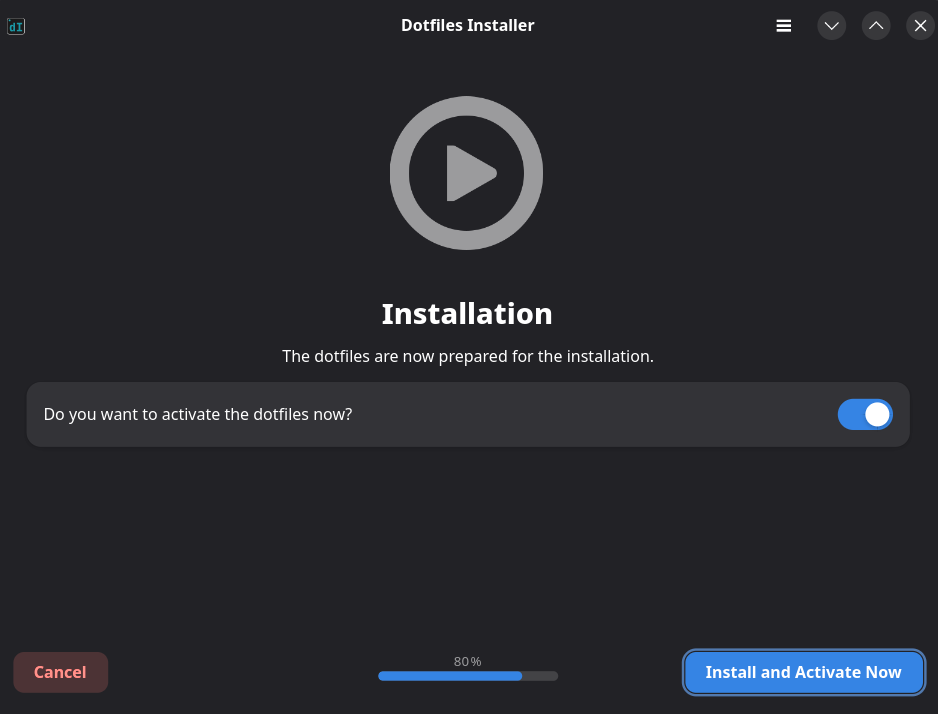Viewport: 938px width, 714px height.
Task: Click the Installation heading
Action: 467,314
